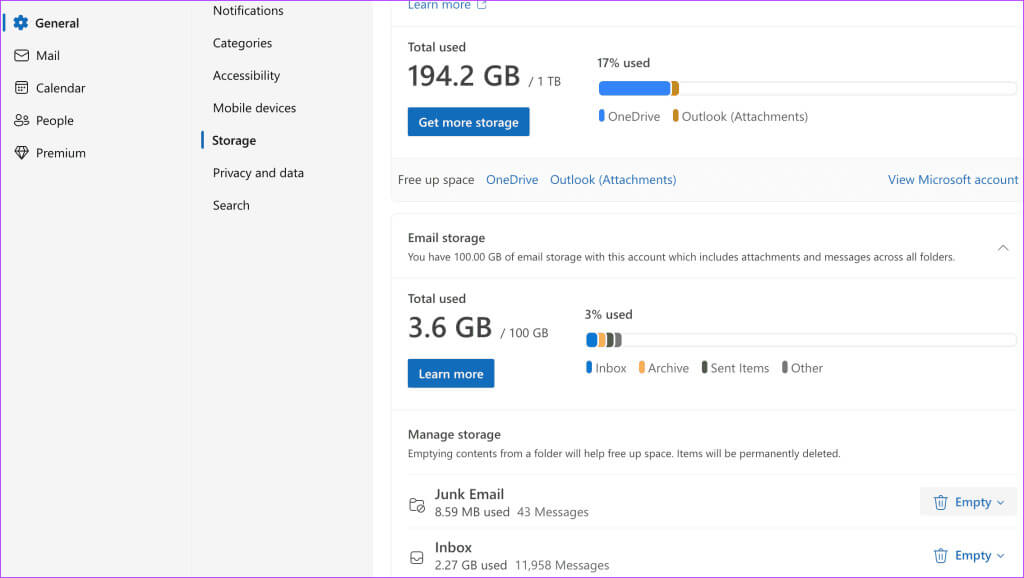Open the OneDrive free up space link
This screenshot has width=1024, height=578.
(x=512, y=180)
